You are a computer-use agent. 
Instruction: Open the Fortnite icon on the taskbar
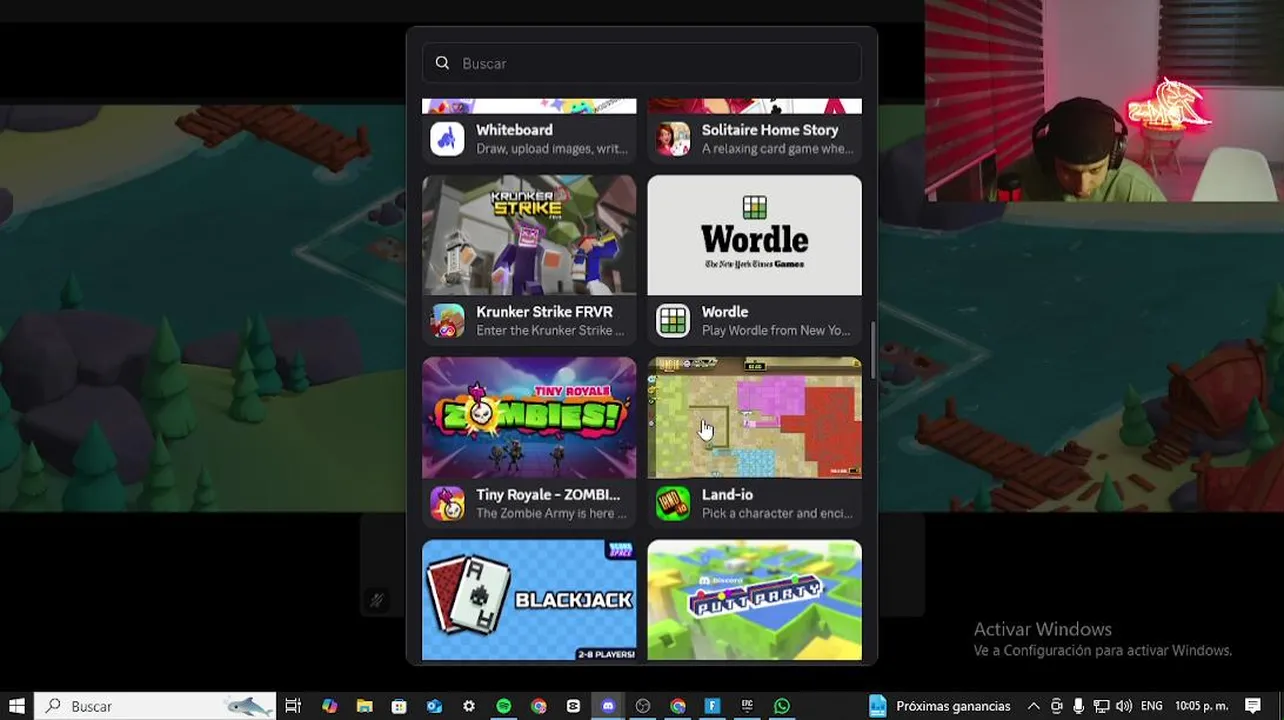pos(712,706)
